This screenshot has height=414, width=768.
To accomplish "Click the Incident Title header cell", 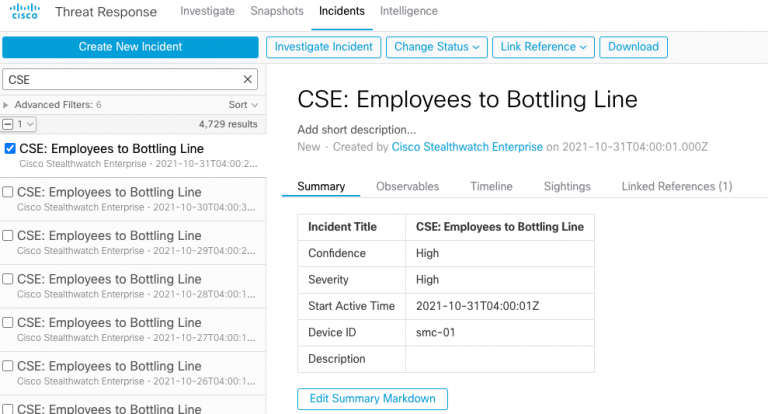I will 352,227.
